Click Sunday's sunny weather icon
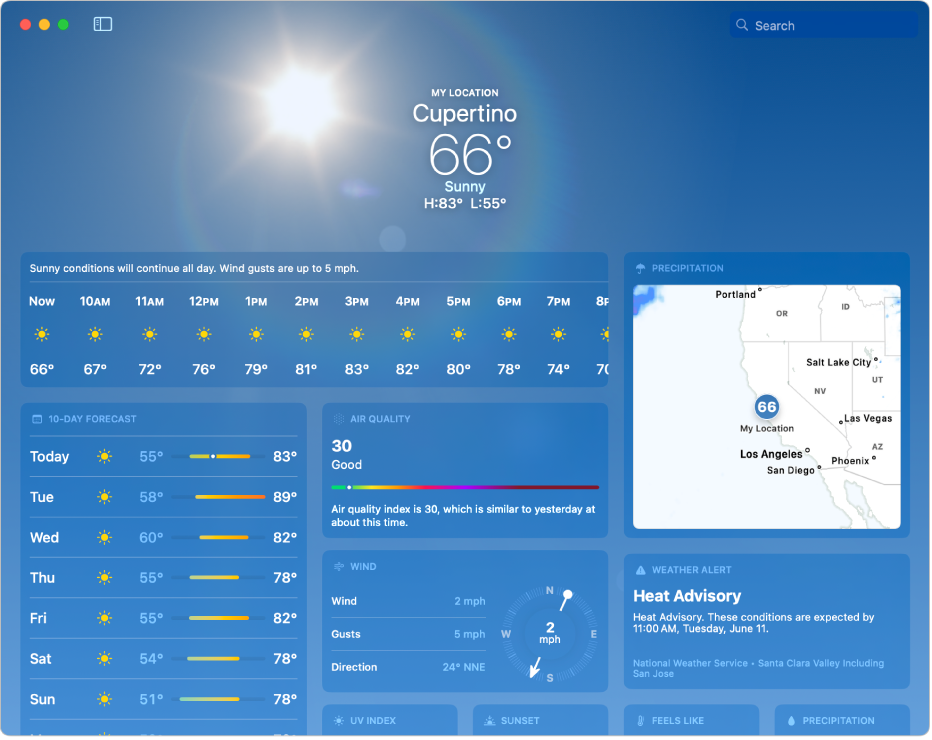This screenshot has width=932, height=740. (104, 699)
